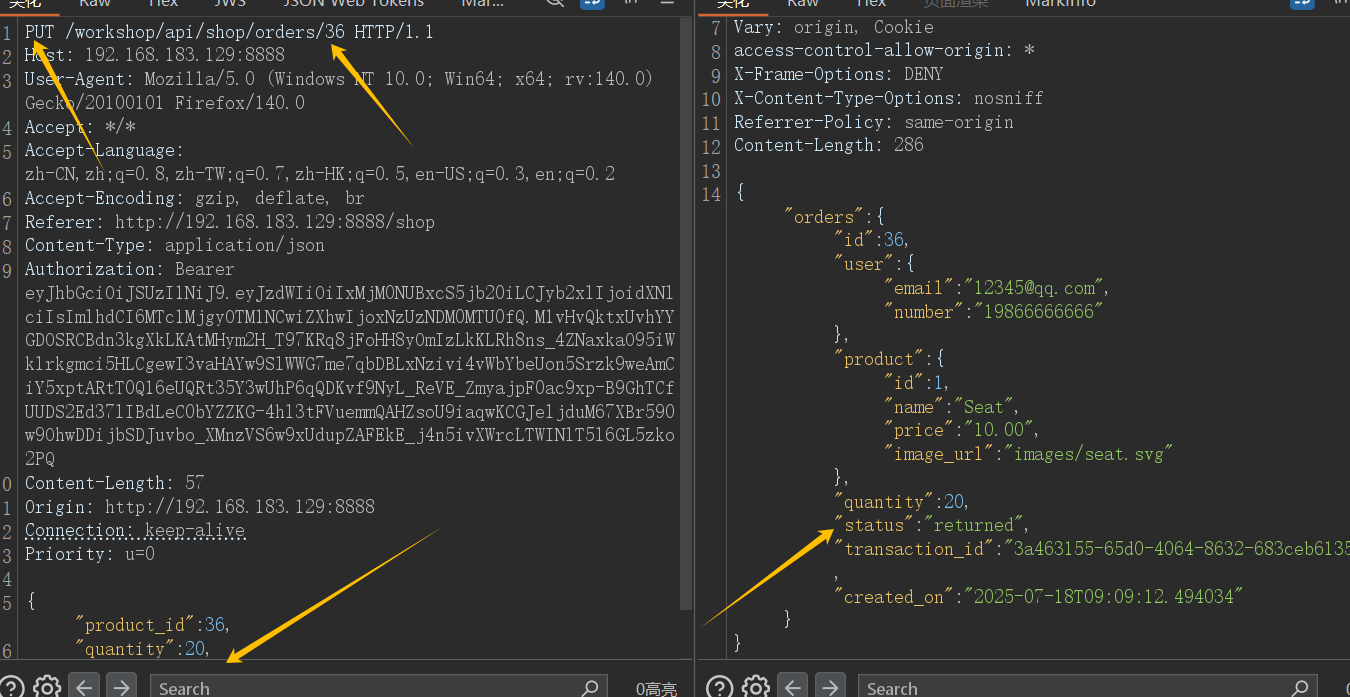Viewport: 1350px width, 697px height.
Task: Click the image_url value images/seat.svg
Action: coord(1089,454)
